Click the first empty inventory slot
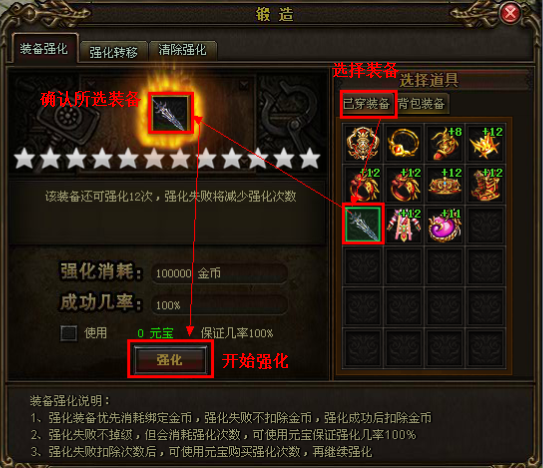This screenshot has width=543, height=468. (x=485, y=225)
